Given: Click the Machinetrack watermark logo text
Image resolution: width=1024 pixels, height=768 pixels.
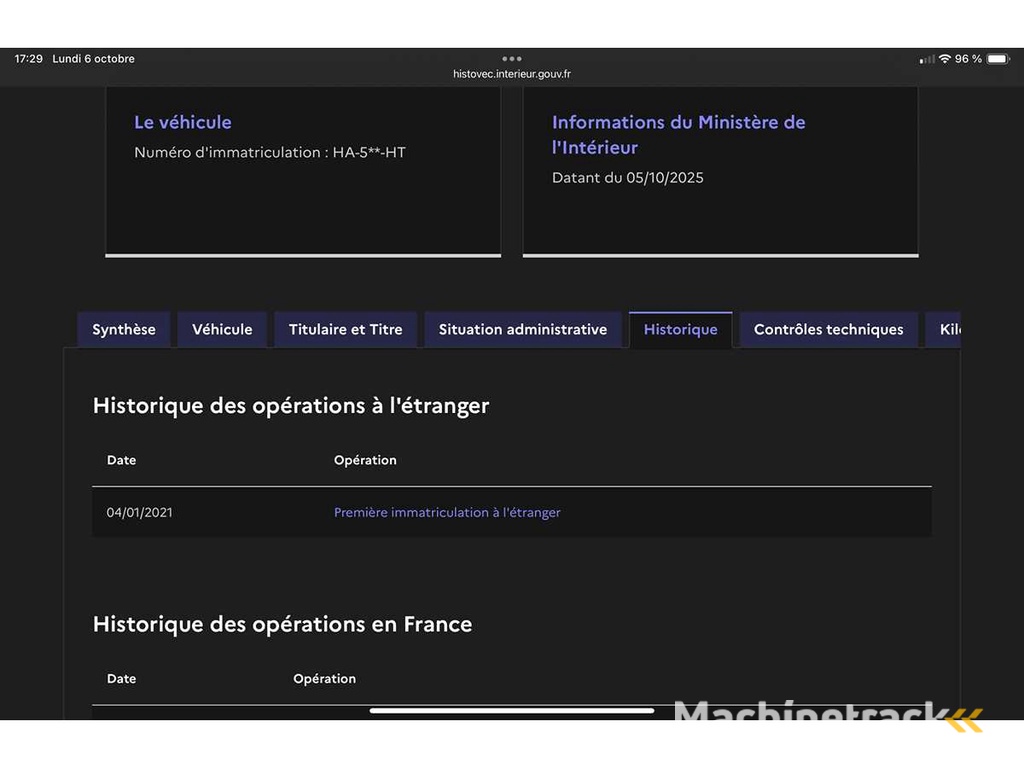Looking at the screenshot, I should tap(808, 713).
